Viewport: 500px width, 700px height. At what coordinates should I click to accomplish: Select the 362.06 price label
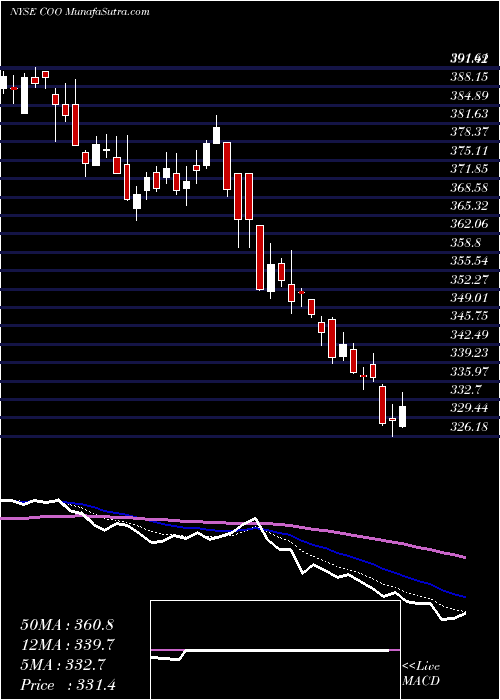[469, 224]
